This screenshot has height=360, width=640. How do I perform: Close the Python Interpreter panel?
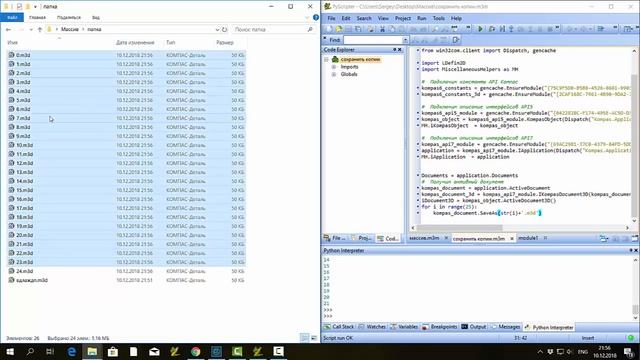[x=636, y=251]
